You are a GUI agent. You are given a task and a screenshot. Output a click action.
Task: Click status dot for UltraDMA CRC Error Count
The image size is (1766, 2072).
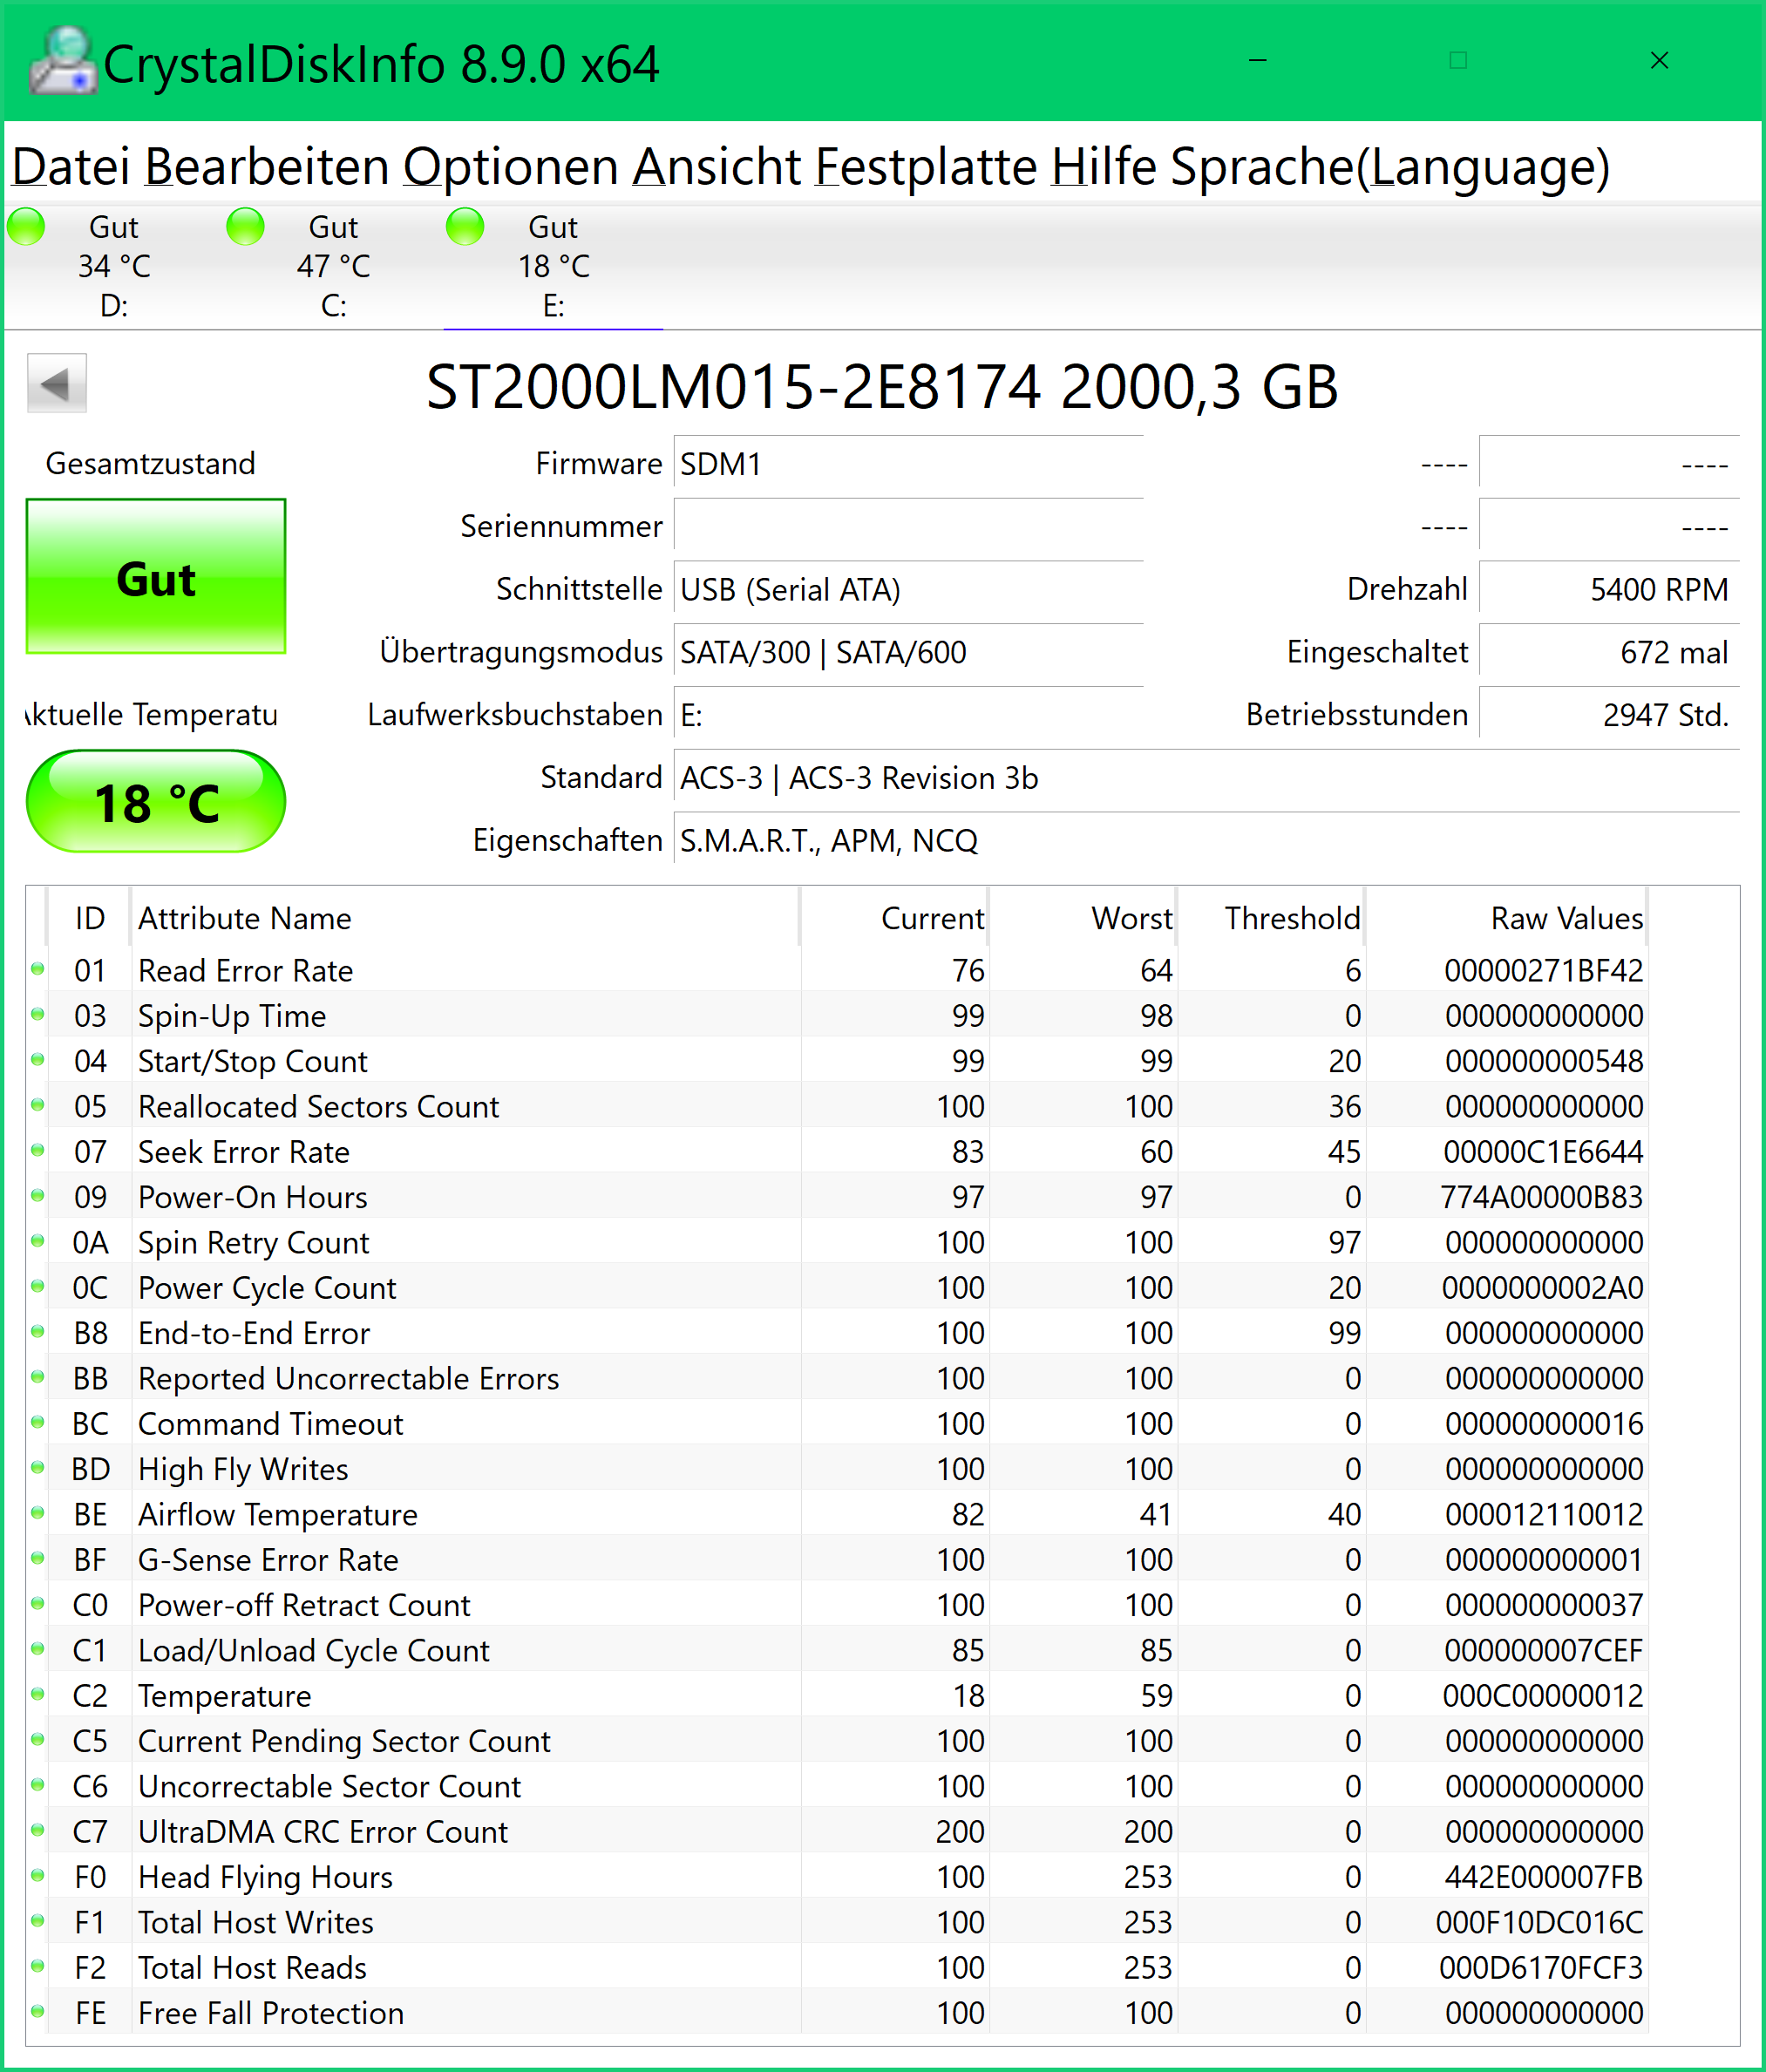click(38, 1830)
